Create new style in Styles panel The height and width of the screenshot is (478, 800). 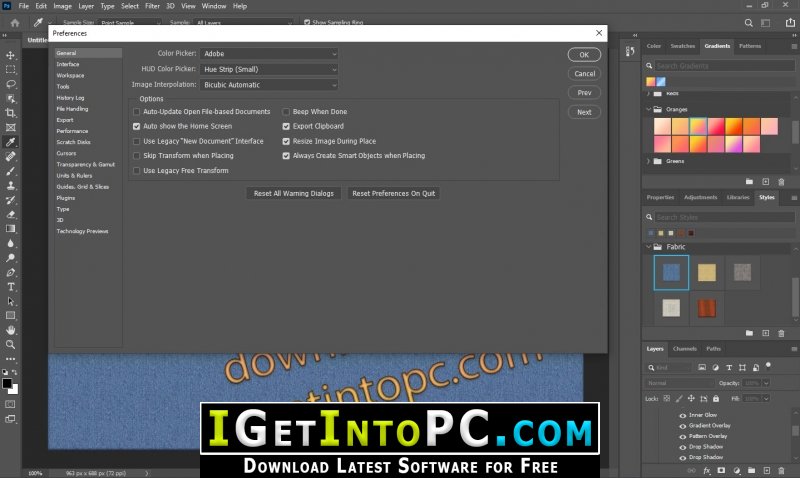click(765, 333)
